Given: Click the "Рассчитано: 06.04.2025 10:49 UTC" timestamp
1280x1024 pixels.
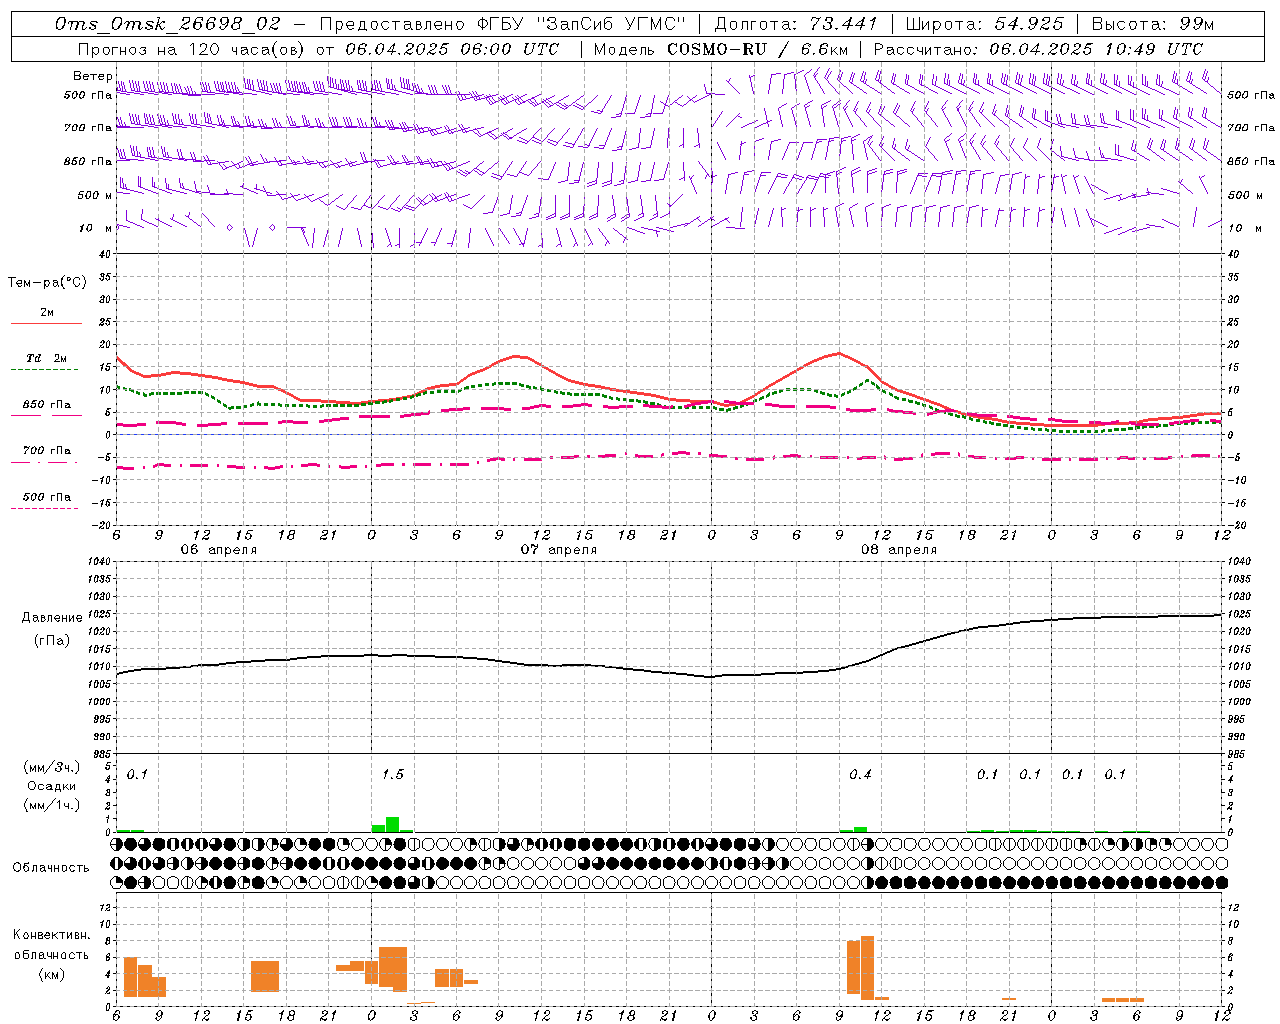Looking at the screenshot, I should pyautogui.click(x=1038, y=49).
